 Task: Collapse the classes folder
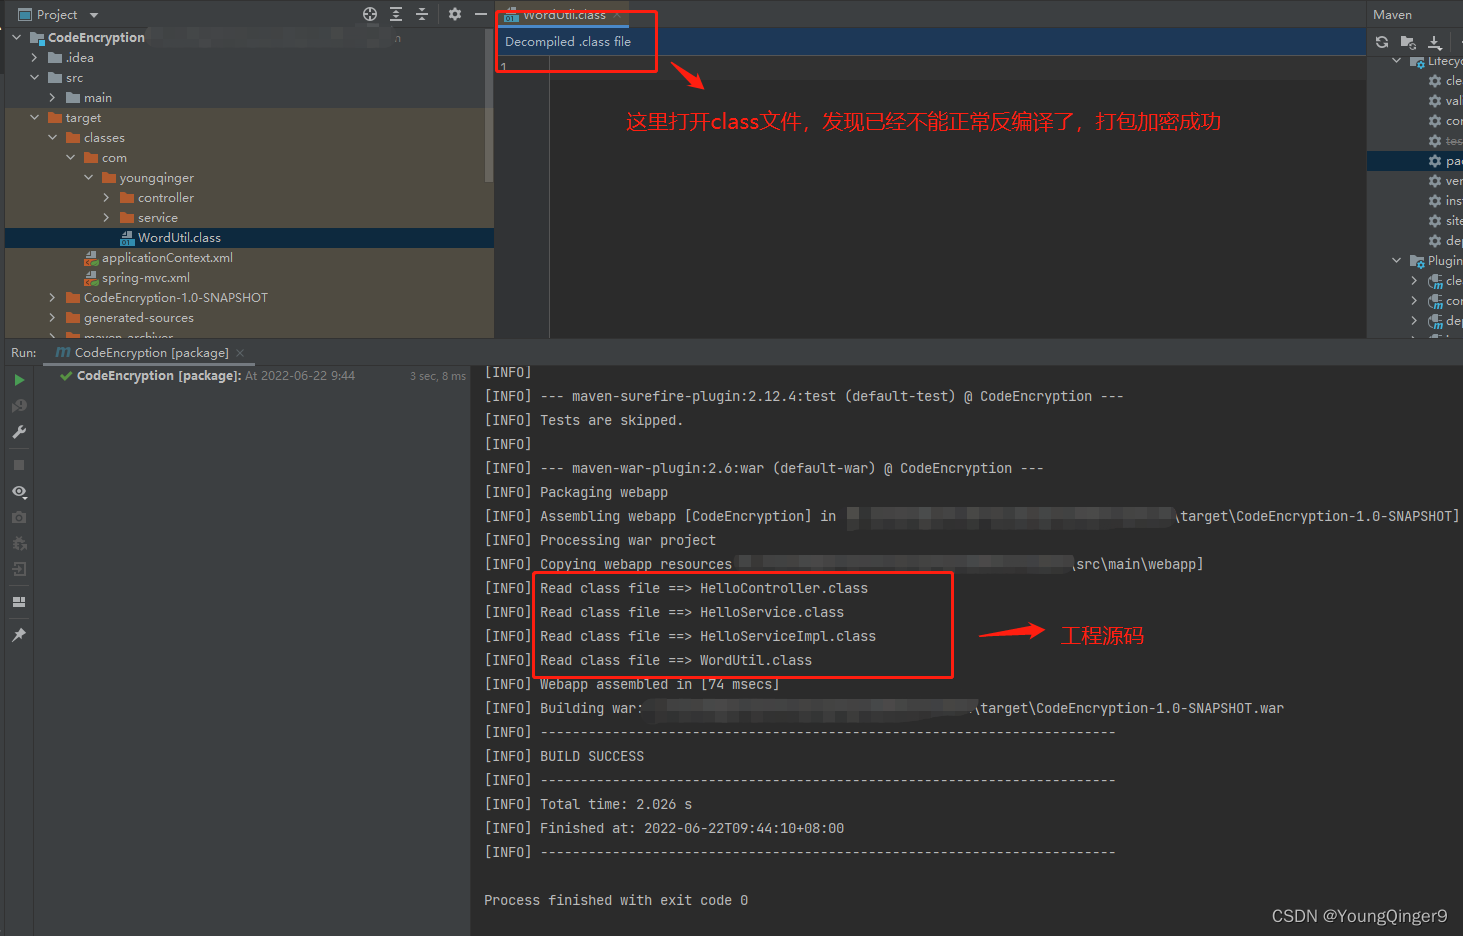(x=52, y=137)
